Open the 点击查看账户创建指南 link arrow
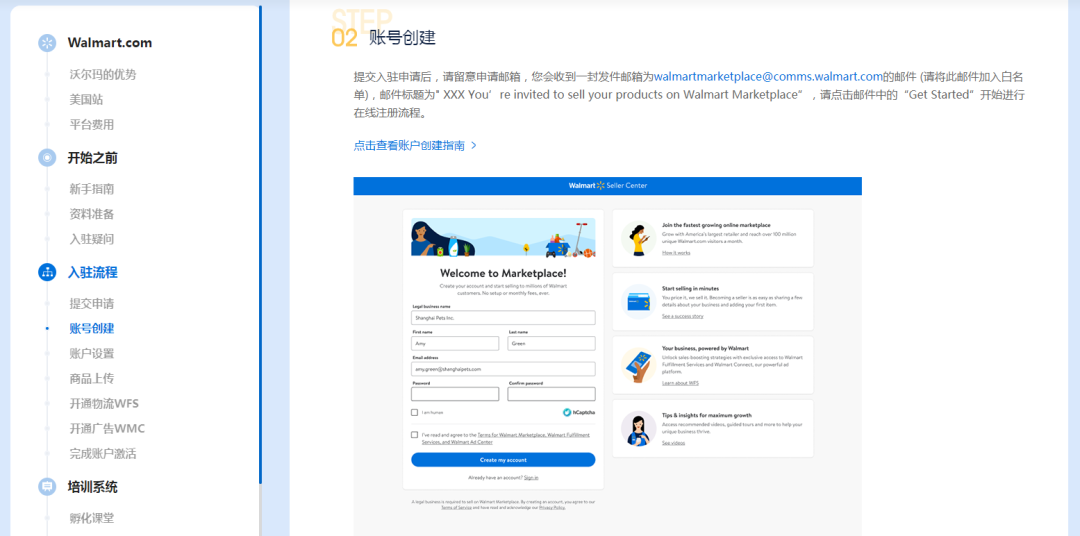 (x=473, y=146)
